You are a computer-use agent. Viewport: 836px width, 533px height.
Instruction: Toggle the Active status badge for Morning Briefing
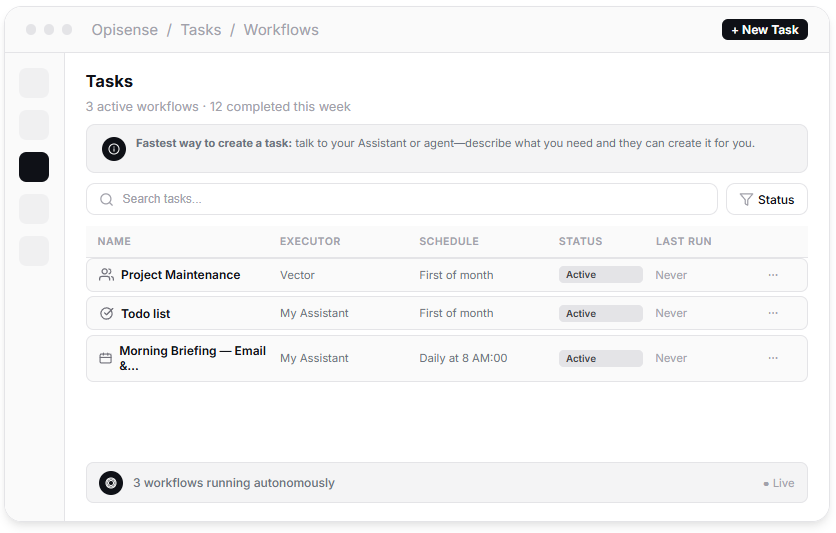(600, 358)
